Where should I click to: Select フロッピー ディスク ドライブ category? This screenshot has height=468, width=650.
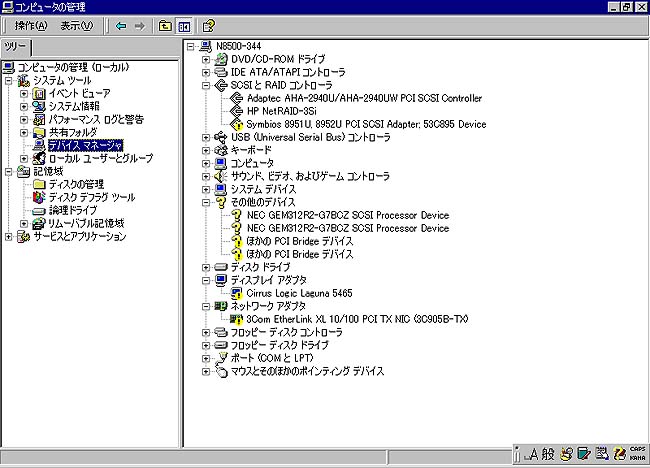[279, 345]
